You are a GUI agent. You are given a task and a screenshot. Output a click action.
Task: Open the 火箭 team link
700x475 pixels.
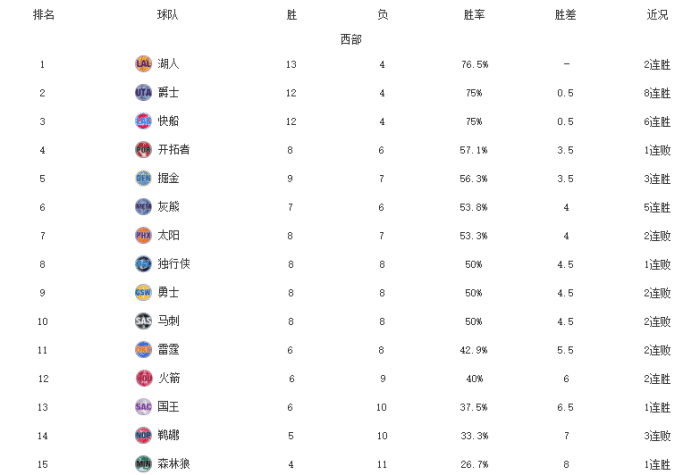pos(168,378)
